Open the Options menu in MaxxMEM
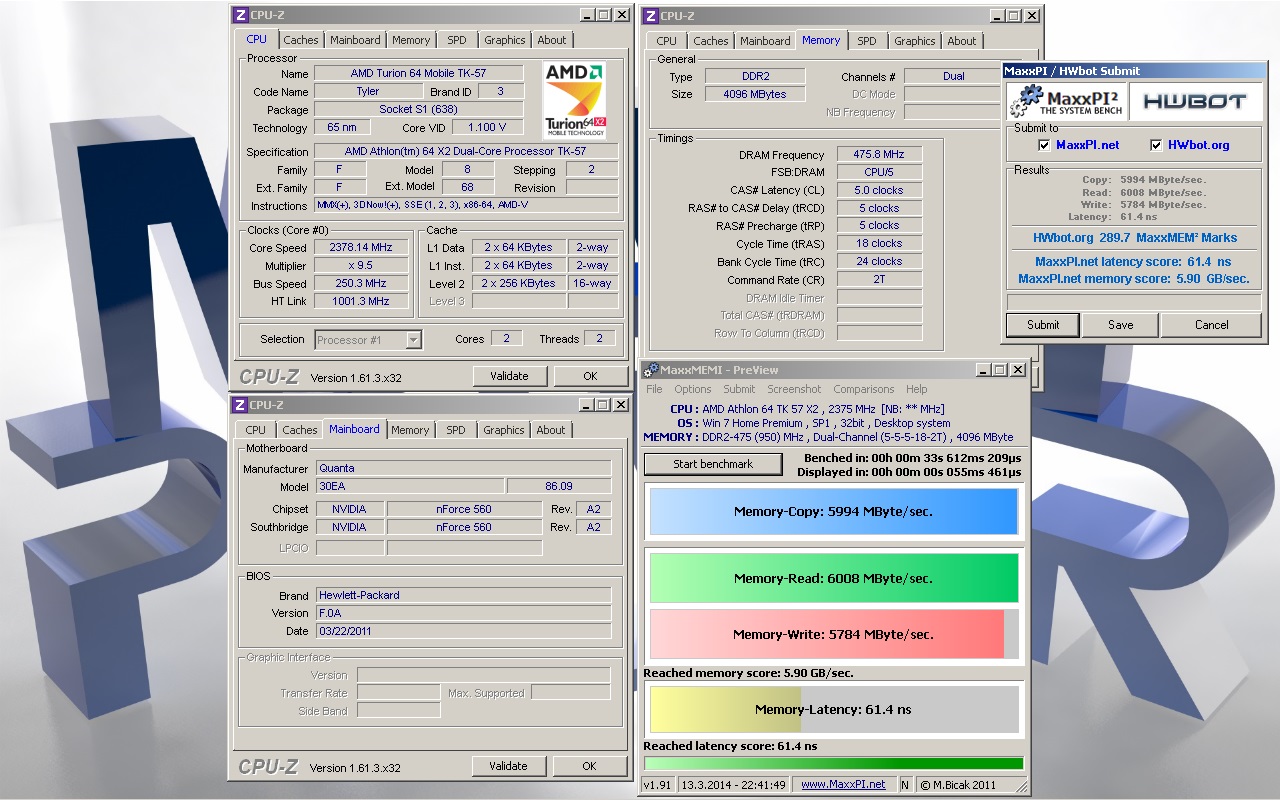The height and width of the screenshot is (800, 1280). click(693, 389)
